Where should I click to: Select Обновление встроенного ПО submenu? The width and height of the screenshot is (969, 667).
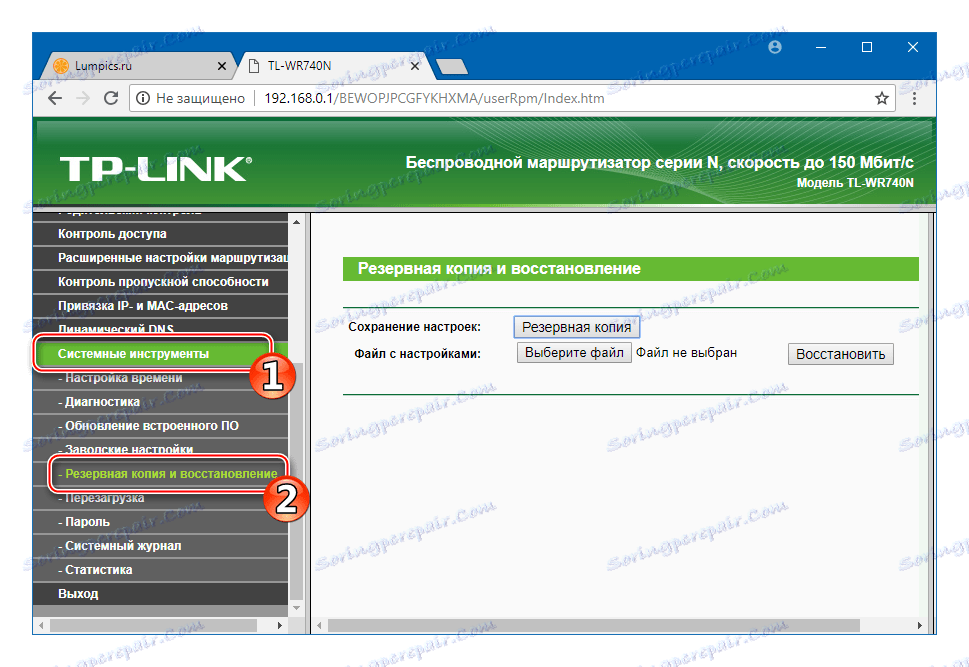tap(160, 426)
